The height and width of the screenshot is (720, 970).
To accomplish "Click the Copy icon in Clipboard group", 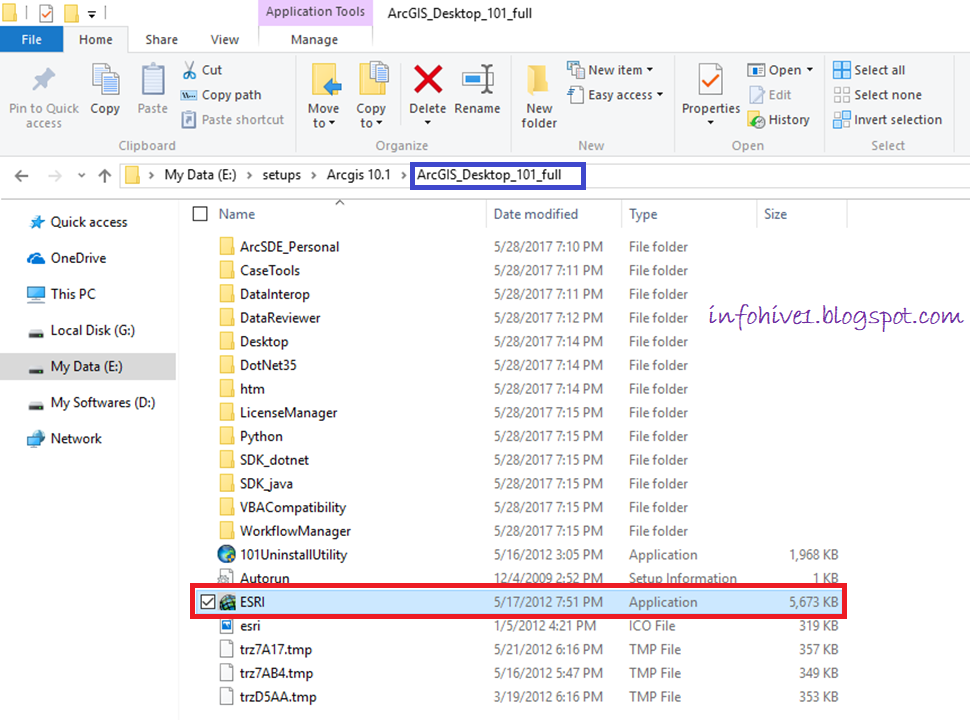I will tap(105, 79).
